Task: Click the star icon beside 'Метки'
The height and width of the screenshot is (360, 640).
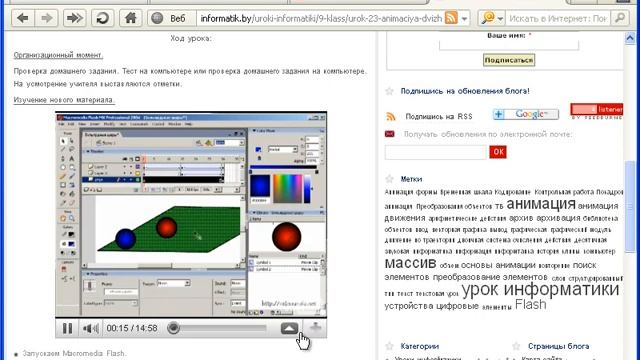Action: point(389,179)
